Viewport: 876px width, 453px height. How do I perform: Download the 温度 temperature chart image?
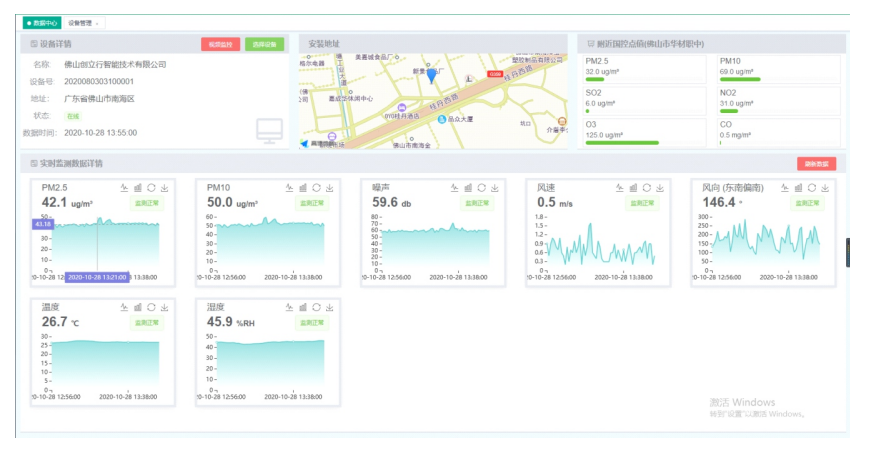164,307
